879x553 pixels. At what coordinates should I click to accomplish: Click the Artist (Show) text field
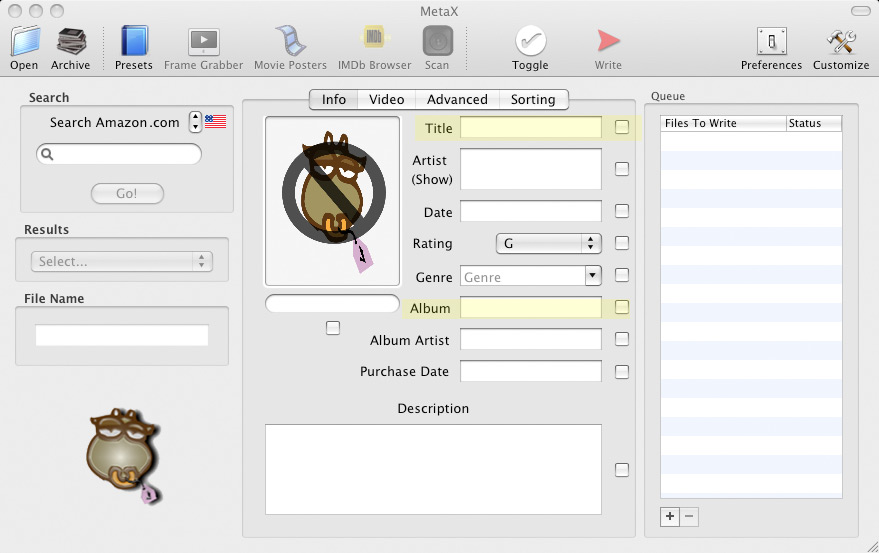click(531, 169)
